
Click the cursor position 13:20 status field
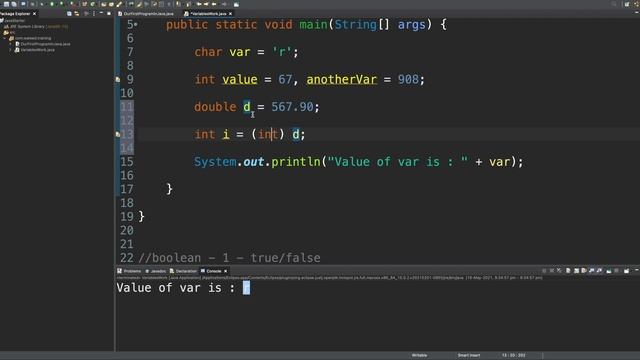(513, 356)
